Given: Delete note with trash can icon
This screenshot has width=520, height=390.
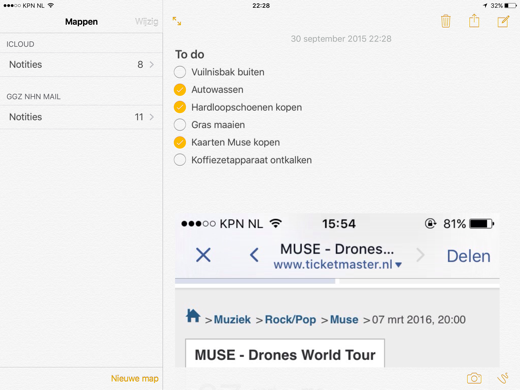Looking at the screenshot, I should point(445,21).
